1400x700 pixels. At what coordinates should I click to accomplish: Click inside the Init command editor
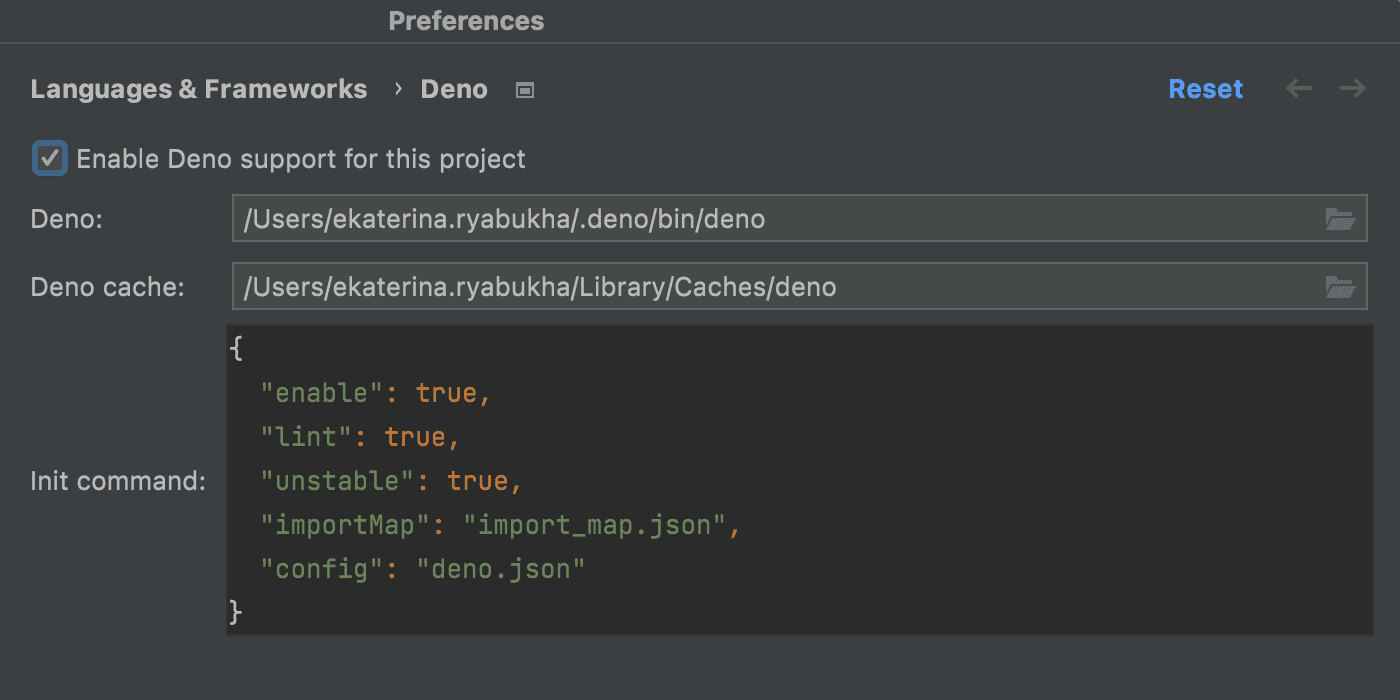coord(799,479)
